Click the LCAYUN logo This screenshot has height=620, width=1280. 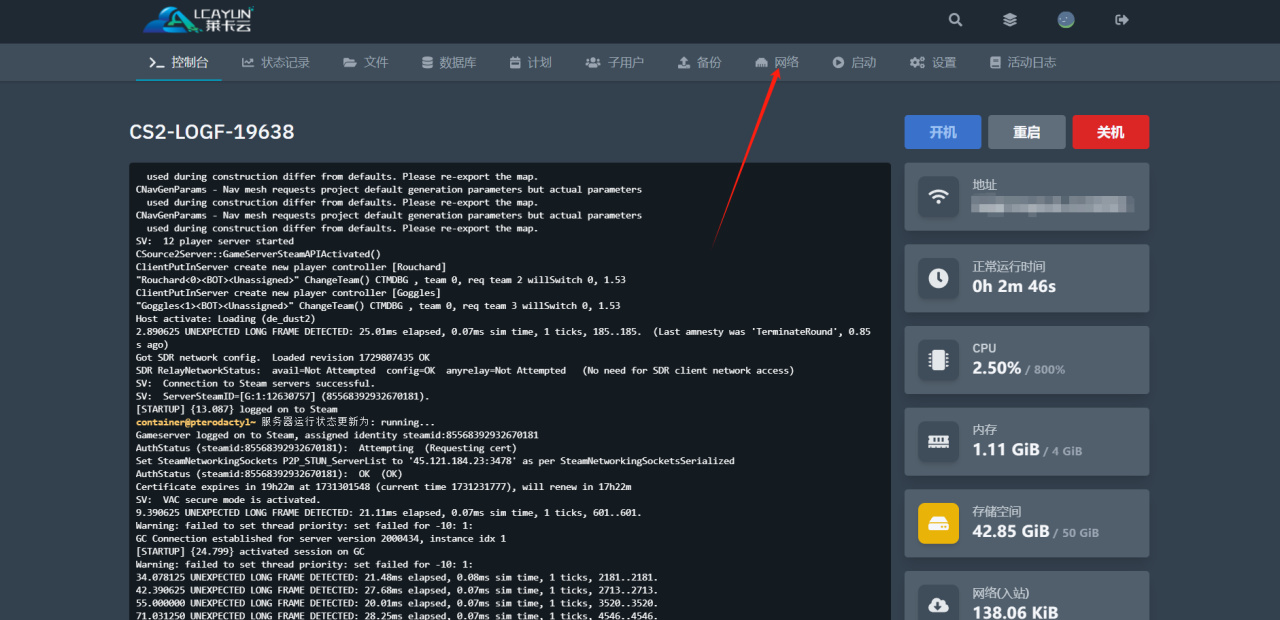pos(199,19)
